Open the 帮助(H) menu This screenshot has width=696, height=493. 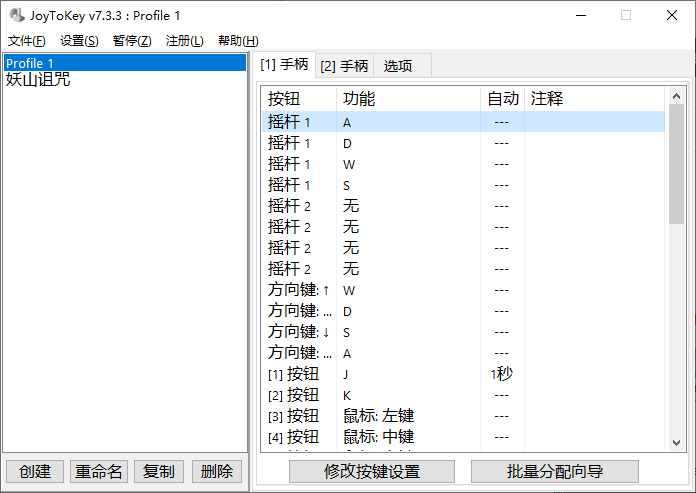tap(238, 41)
